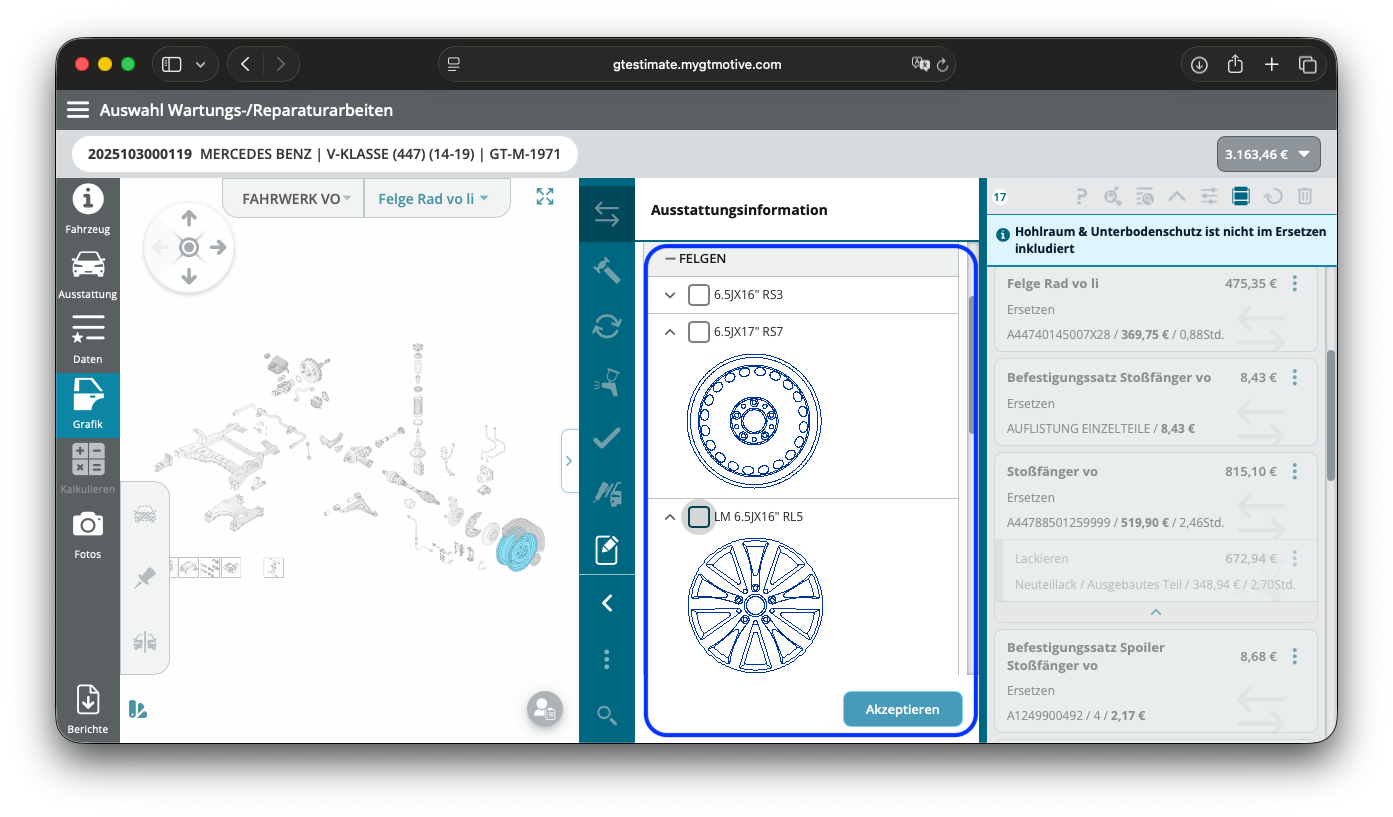The height and width of the screenshot is (817, 1393).
Task: Click the alloy RL5 wheel image
Action: (755, 605)
